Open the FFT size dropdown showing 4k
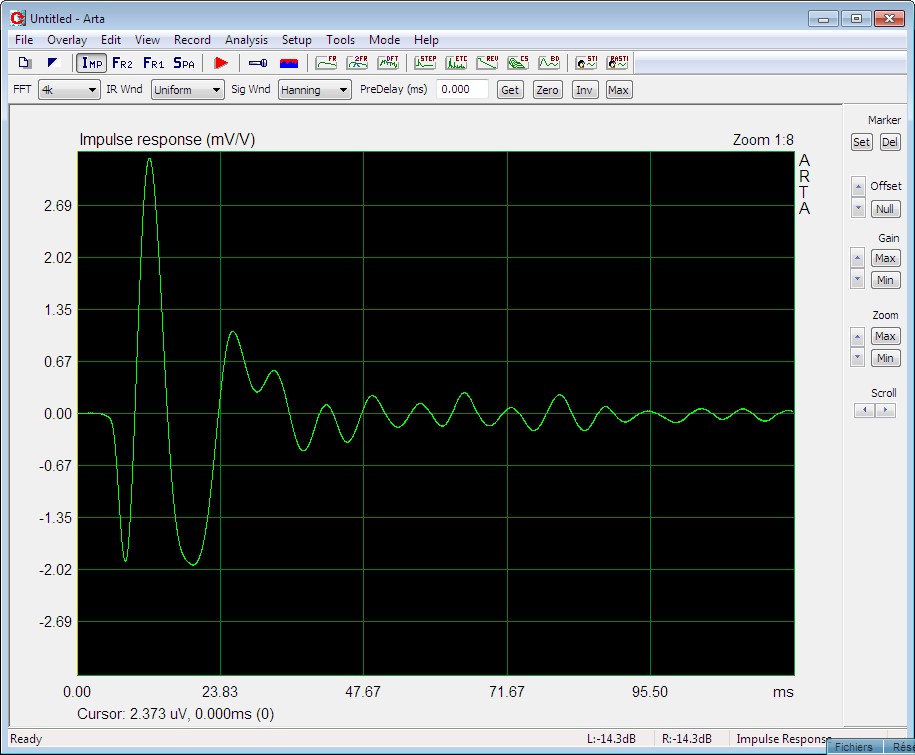Viewport: 915px width, 755px height. point(69,90)
